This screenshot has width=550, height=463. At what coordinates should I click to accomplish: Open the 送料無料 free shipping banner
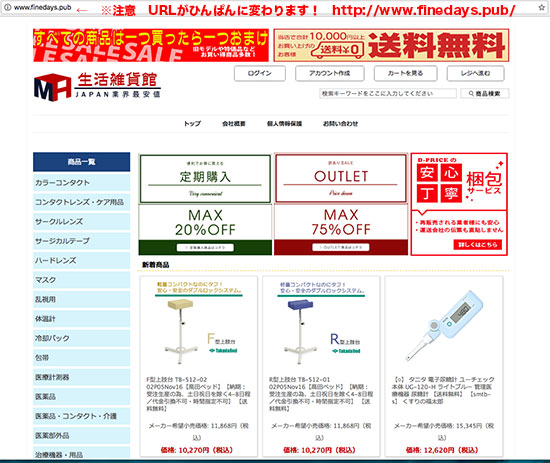(x=391, y=45)
